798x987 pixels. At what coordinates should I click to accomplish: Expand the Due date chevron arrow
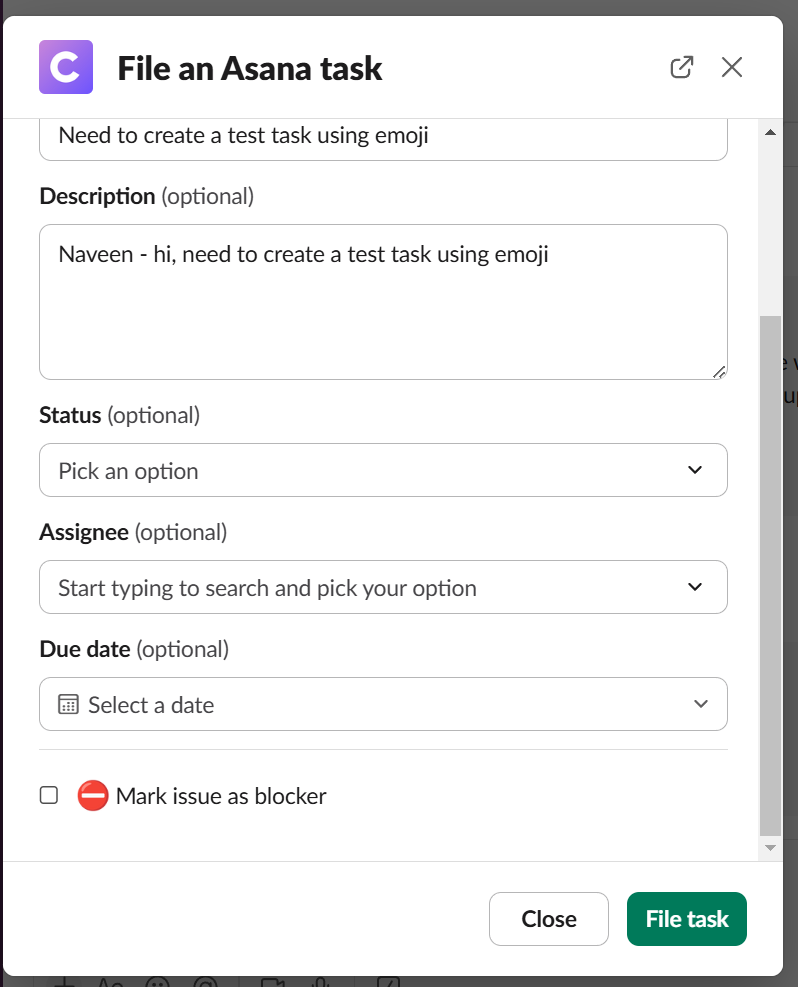pos(700,705)
